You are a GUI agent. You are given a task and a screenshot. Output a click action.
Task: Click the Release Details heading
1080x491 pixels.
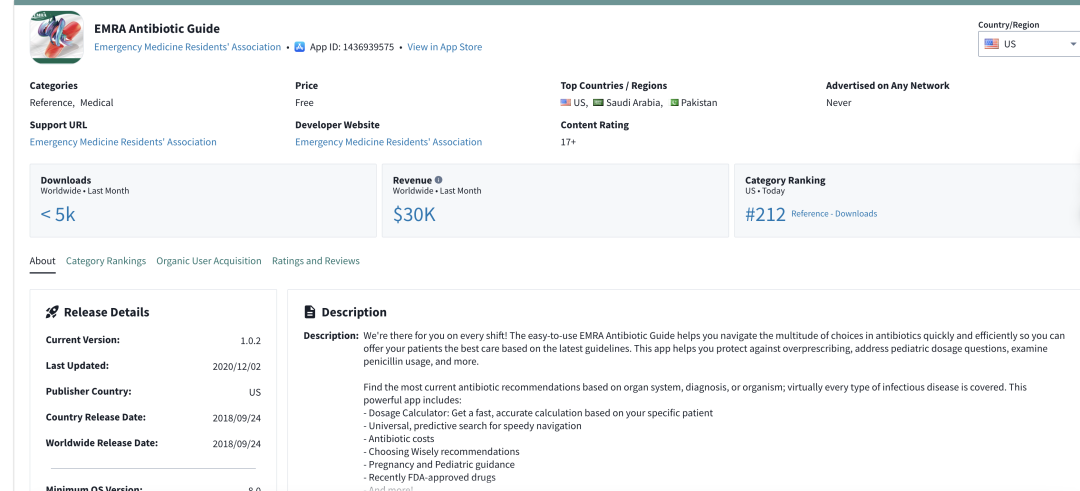106,312
